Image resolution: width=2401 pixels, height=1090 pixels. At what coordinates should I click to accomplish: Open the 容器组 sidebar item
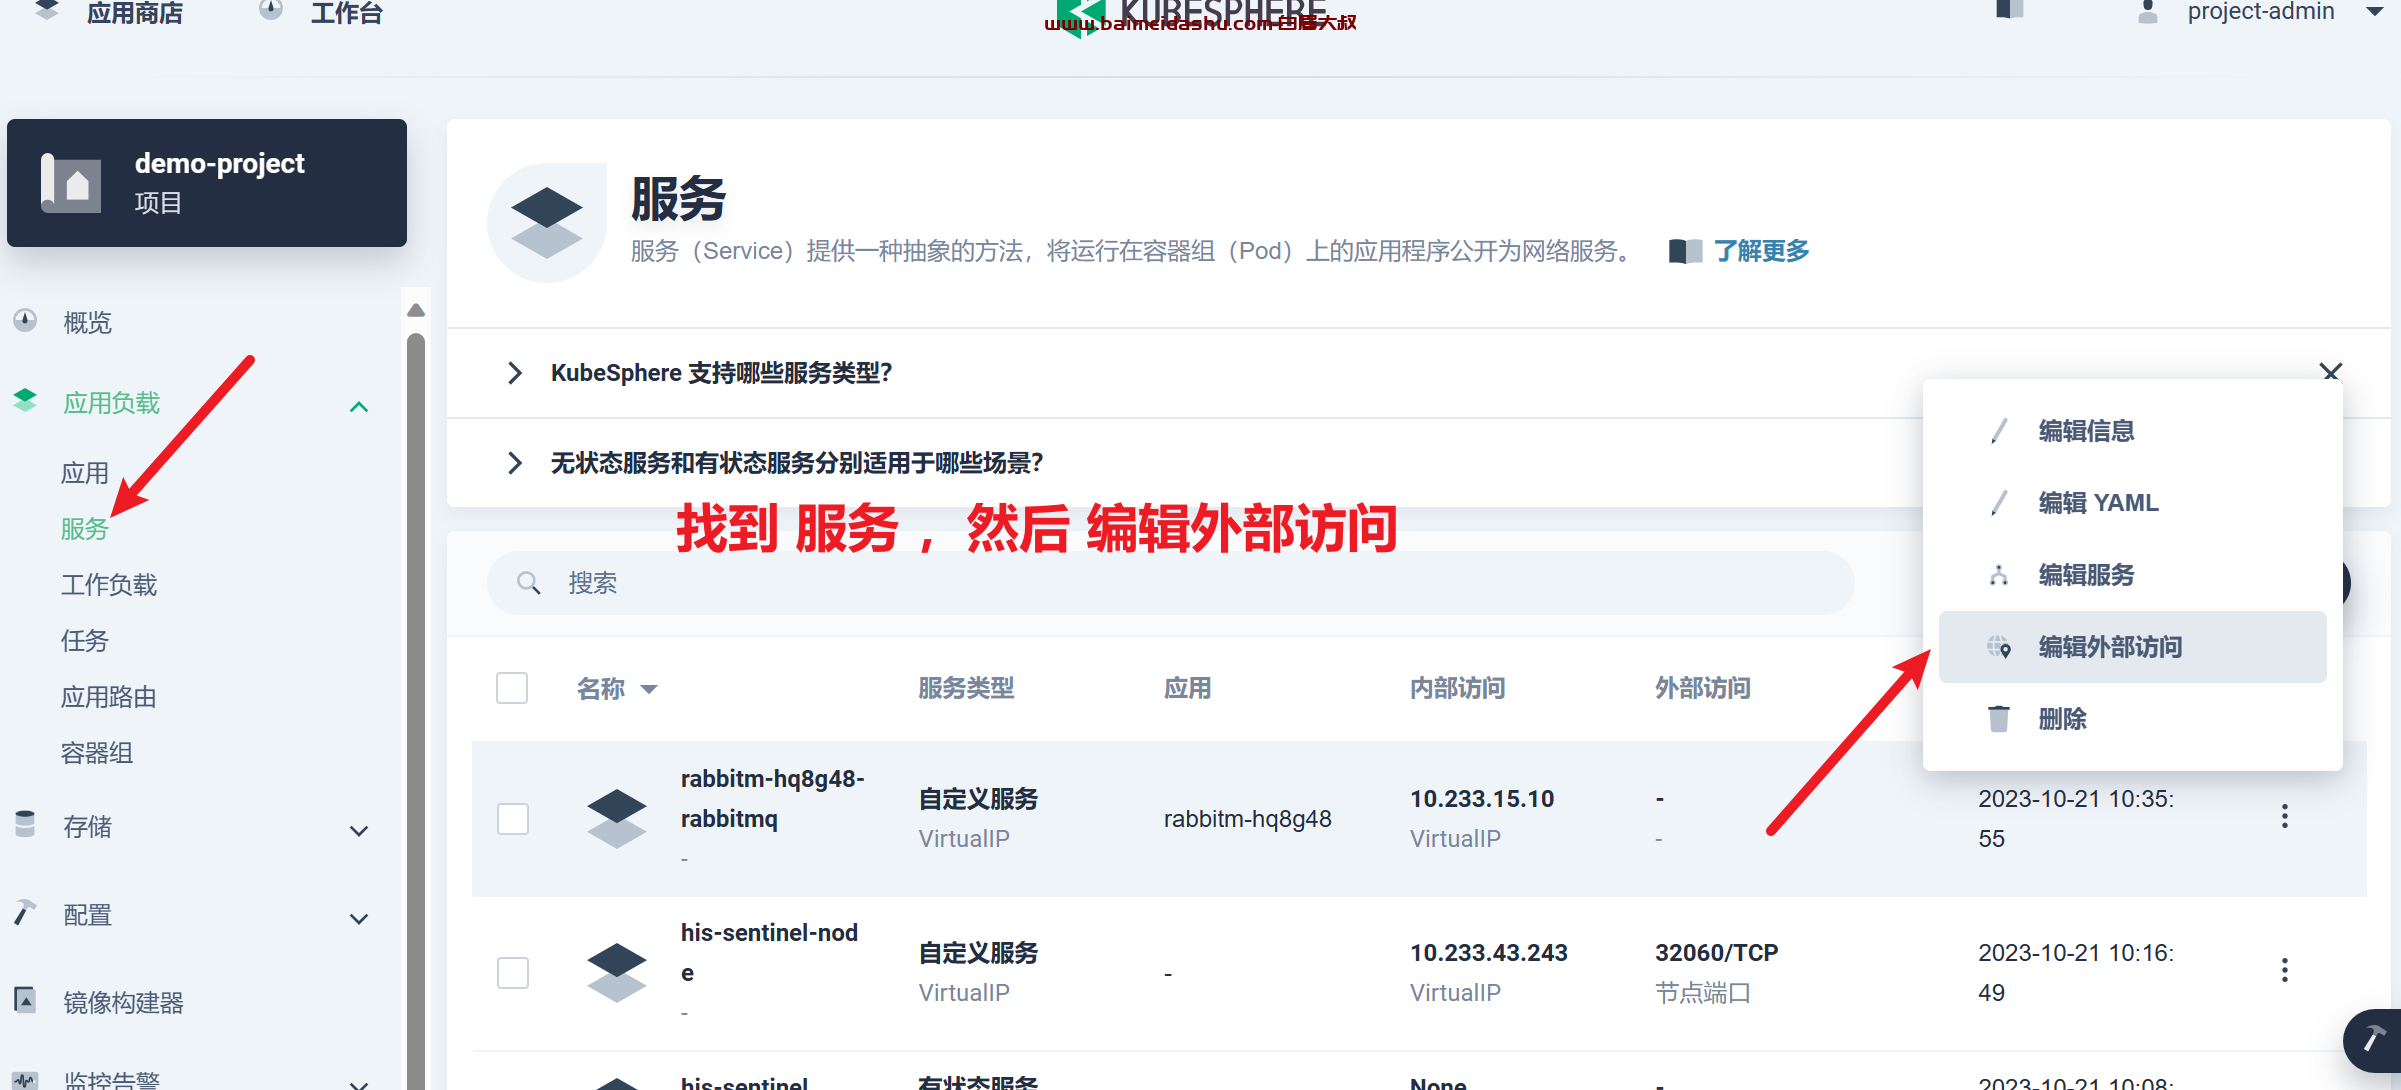tap(97, 753)
